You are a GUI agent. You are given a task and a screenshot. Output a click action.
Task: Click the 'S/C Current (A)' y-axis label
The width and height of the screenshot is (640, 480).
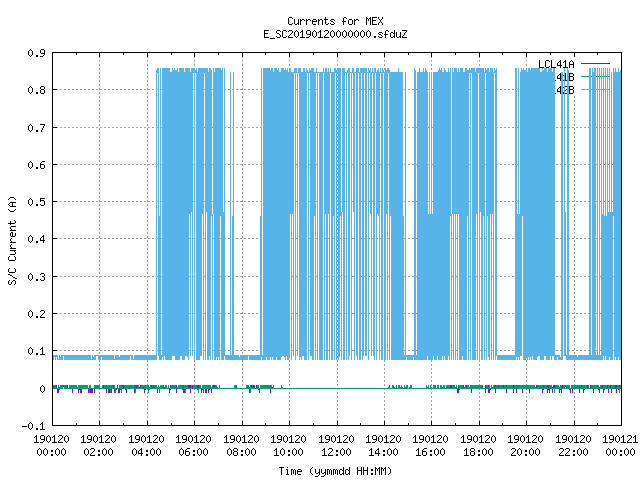[12, 240]
